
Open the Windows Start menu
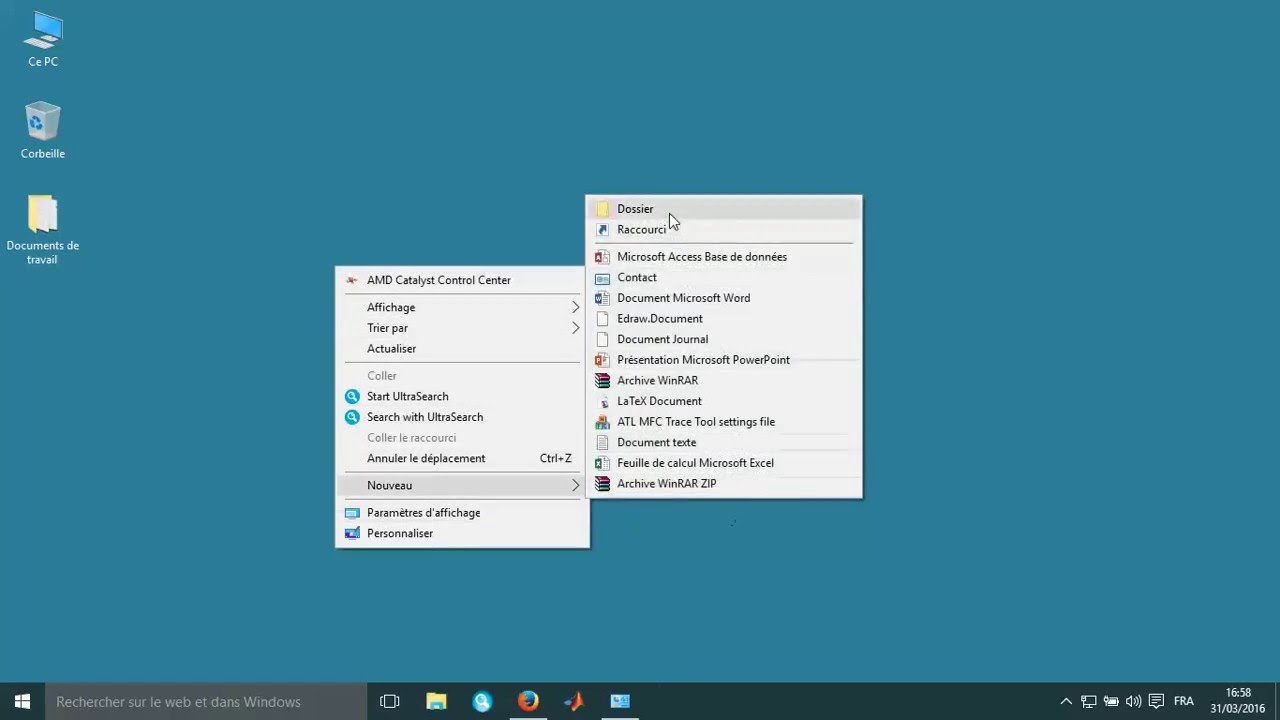[22, 701]
